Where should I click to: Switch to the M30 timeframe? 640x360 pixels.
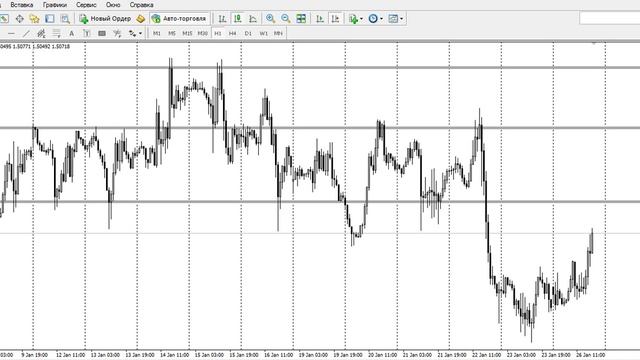[x=202, y=33]
